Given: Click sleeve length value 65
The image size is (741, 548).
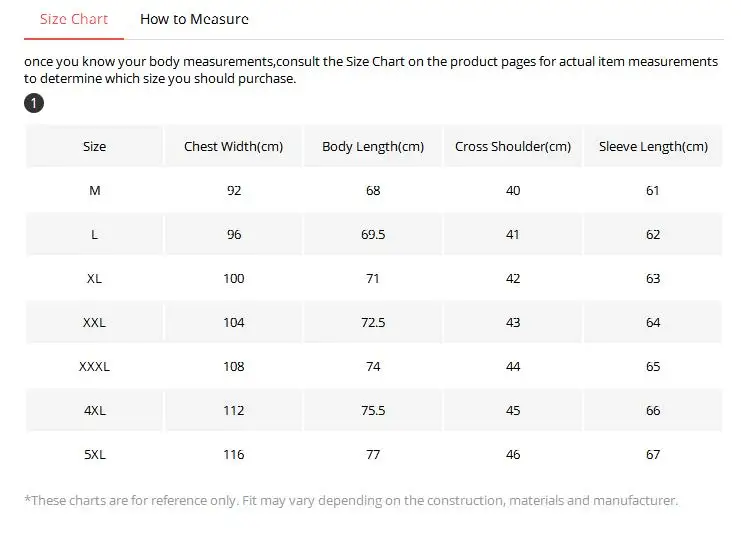Looking at the screenshot, I should click(x=653, y=366).
